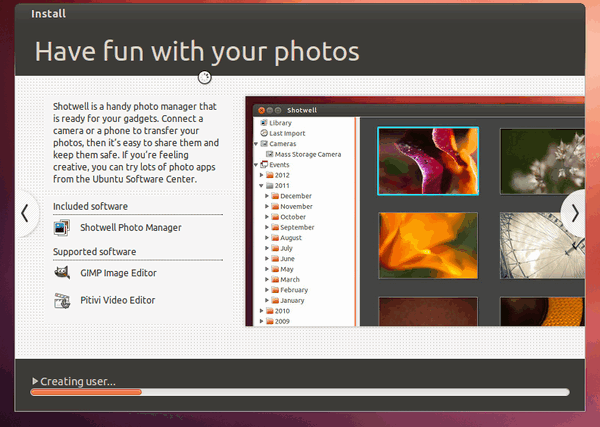600x427 pixels.
Task: Select the pink flower photo thumbnail
Action: pyautogui.click(x=428, y=159)
